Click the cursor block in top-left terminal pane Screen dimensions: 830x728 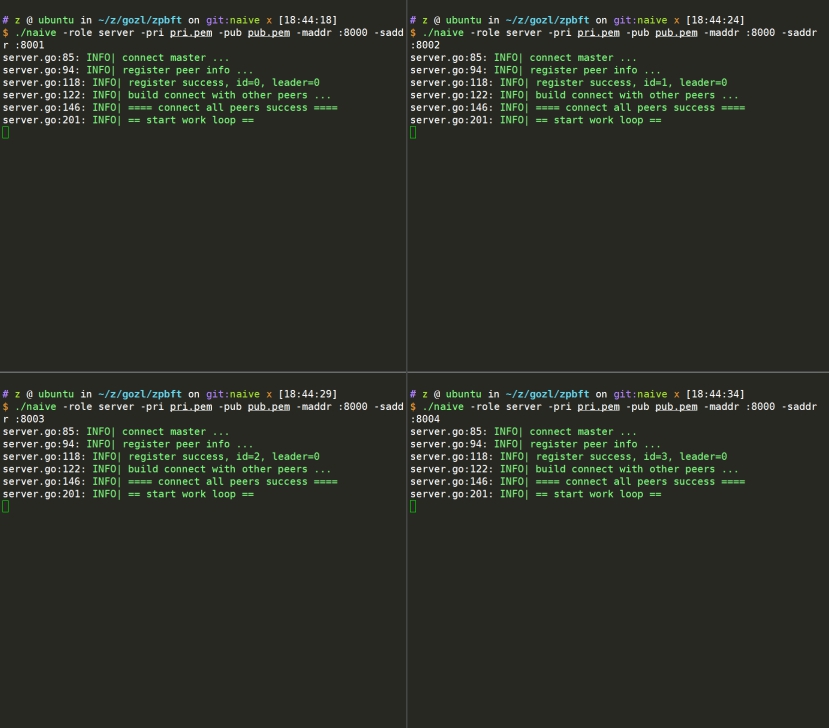[6, 132]
